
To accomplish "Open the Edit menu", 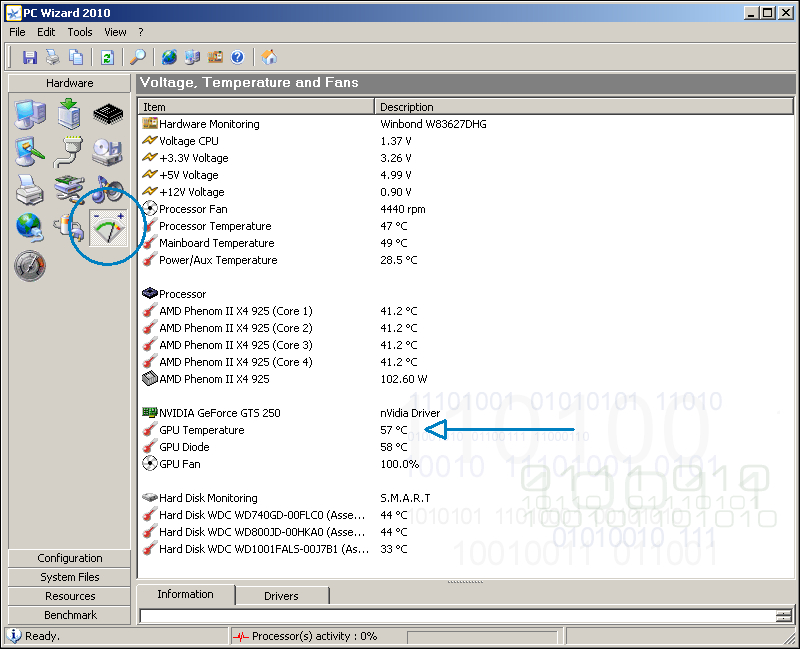I will pos(46,32).
